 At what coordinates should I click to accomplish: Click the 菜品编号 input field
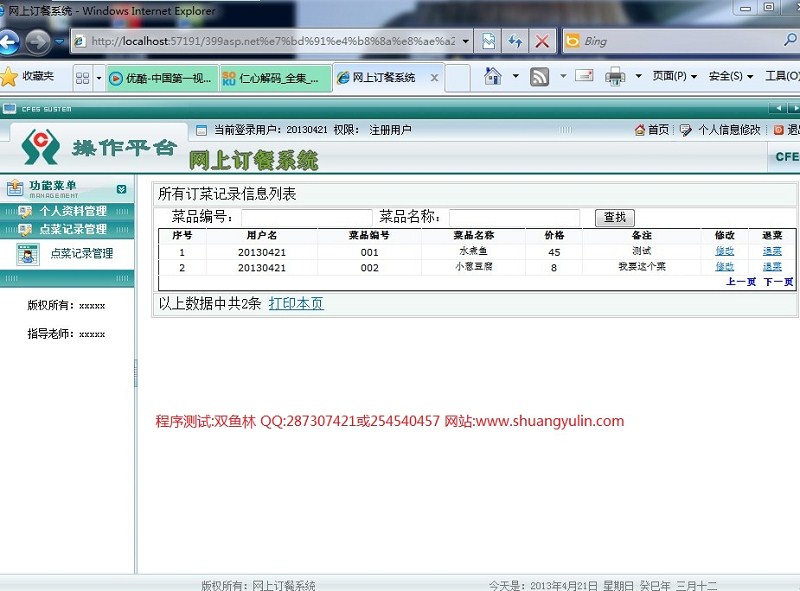tap(307, 217)
